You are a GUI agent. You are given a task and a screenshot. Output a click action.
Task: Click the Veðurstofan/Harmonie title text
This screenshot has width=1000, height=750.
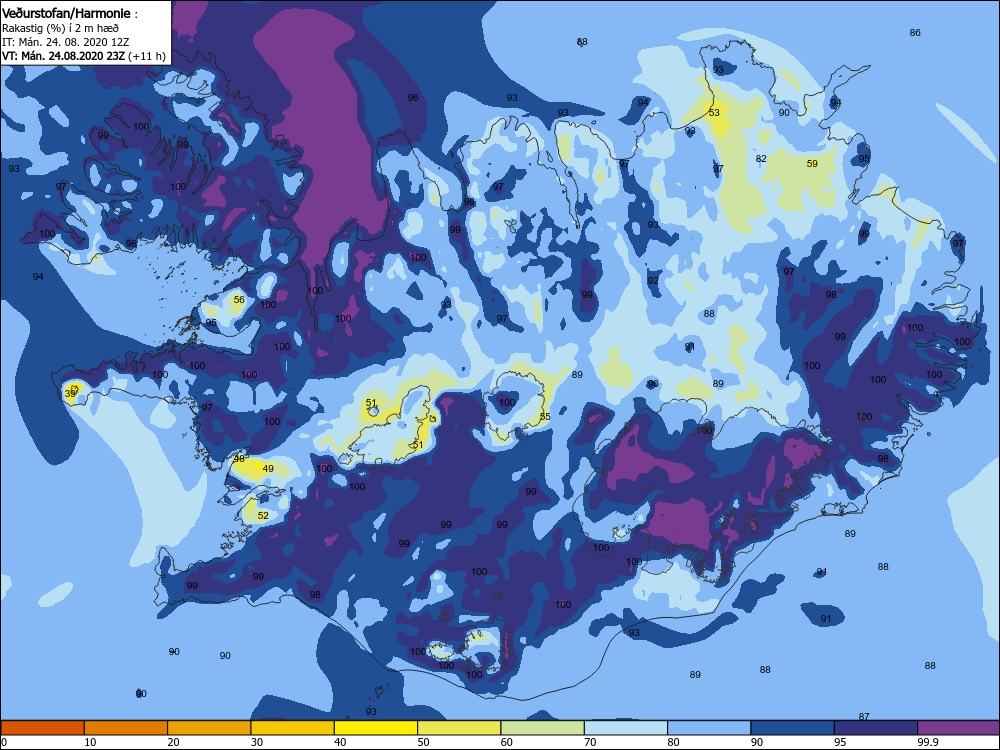click(66, 13)
